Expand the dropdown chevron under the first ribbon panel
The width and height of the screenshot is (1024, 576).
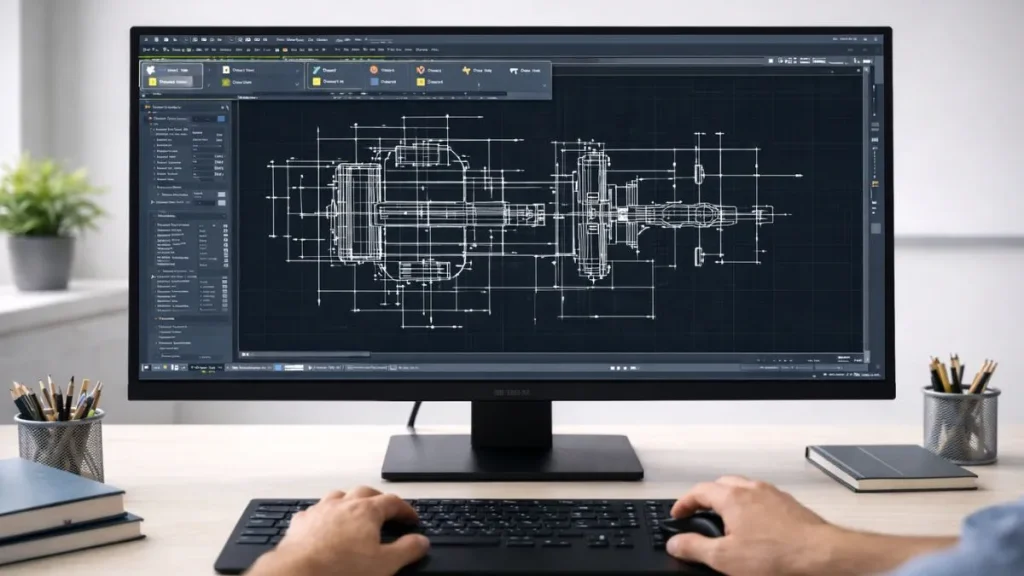208,84
